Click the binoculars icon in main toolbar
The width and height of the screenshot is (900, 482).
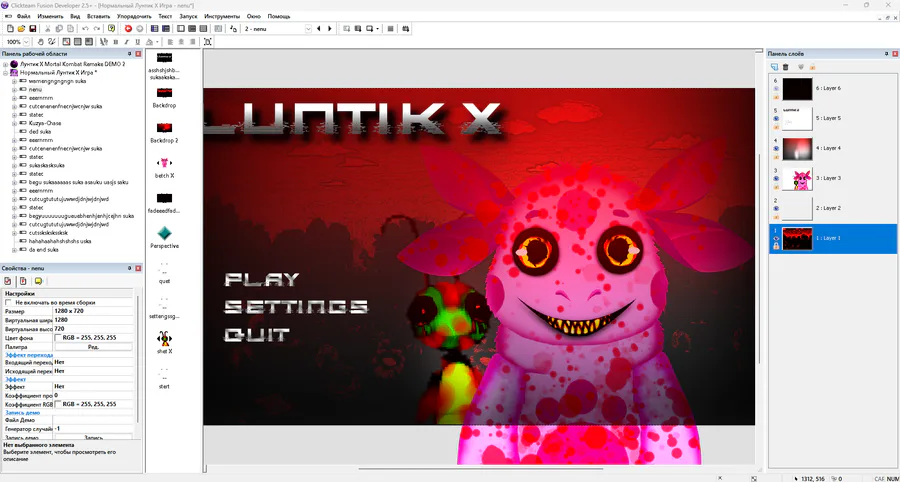pyautogui.click(x=406, y=28)
